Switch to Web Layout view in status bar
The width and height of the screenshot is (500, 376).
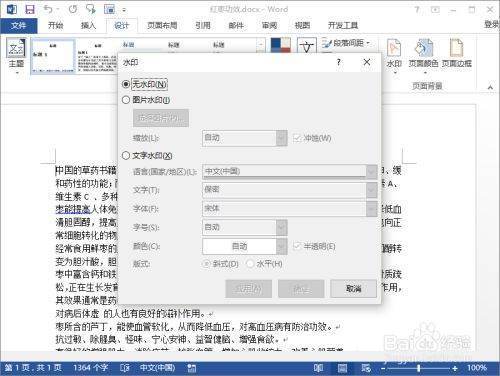pyautogui.click(x=366, y=368)
